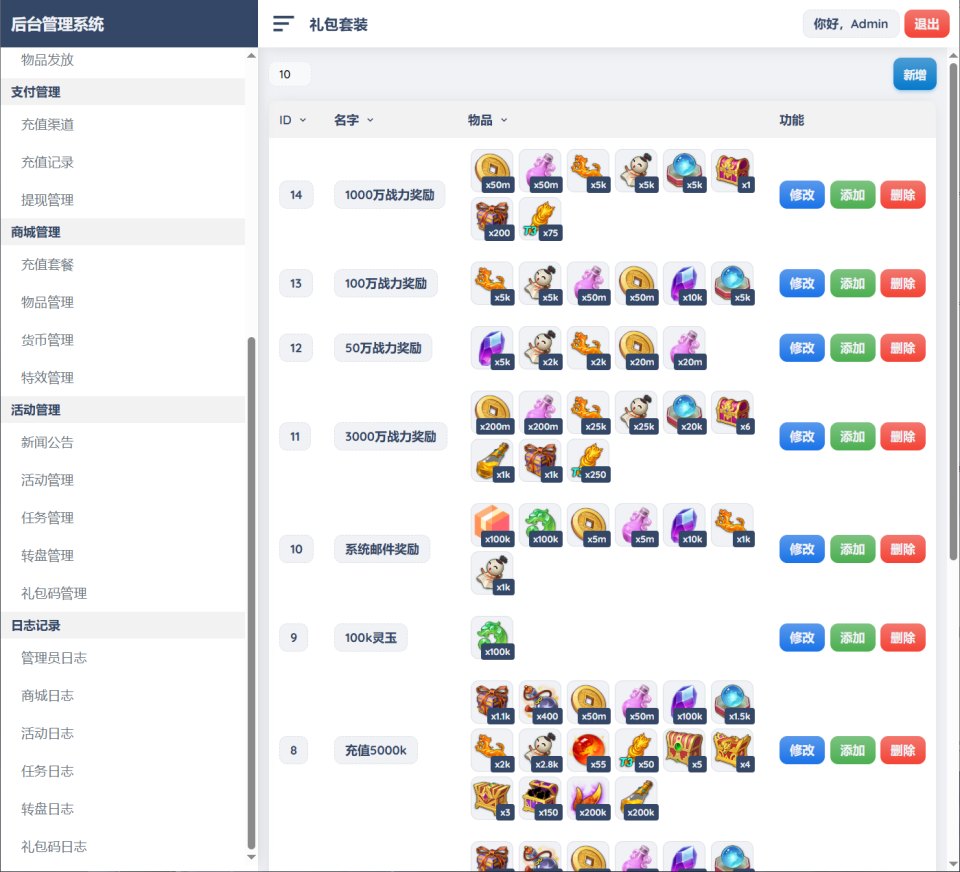The height and width of the screenshot is (872, 960).
Task: Click golden chest x3 in 充值5000k row
Action: point(492,799)
